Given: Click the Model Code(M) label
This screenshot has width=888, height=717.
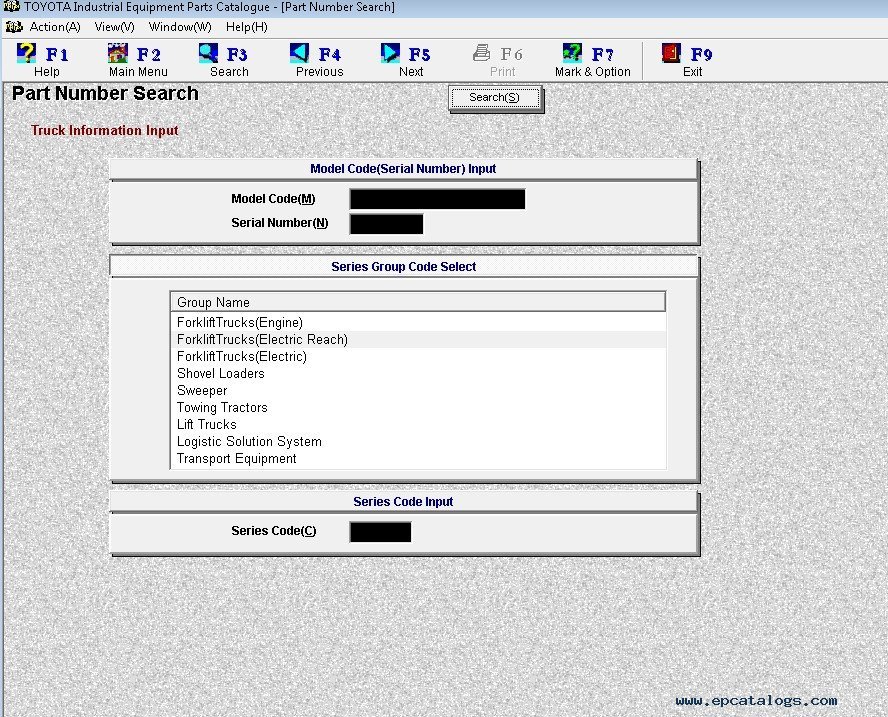Looking at the screenshot, I should point(273,199).
